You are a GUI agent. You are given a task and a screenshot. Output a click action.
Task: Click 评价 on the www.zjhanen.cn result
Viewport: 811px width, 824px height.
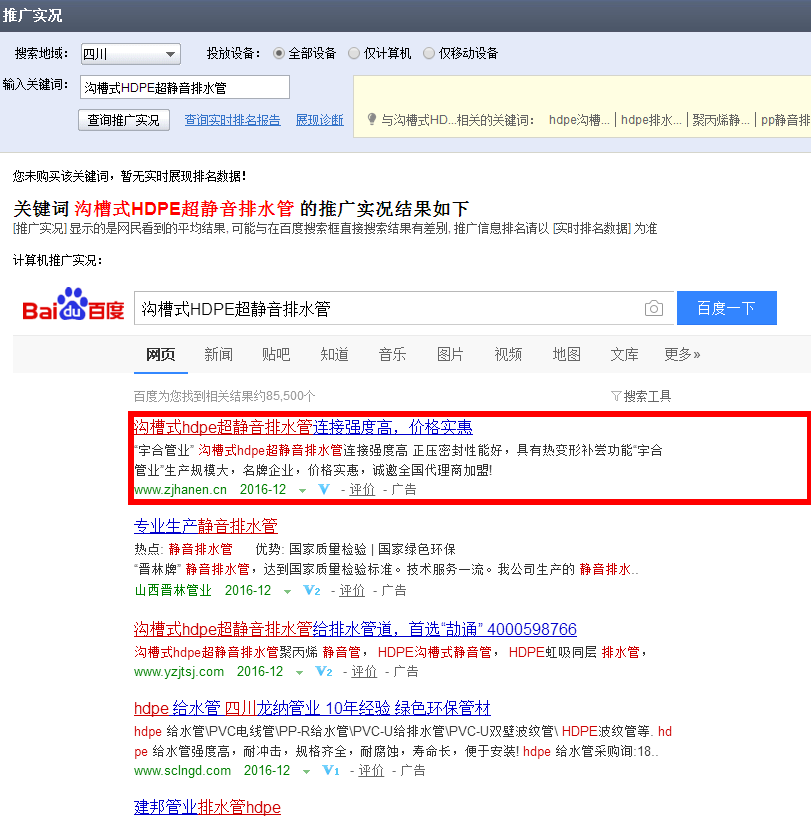click(x=362, y=489)
